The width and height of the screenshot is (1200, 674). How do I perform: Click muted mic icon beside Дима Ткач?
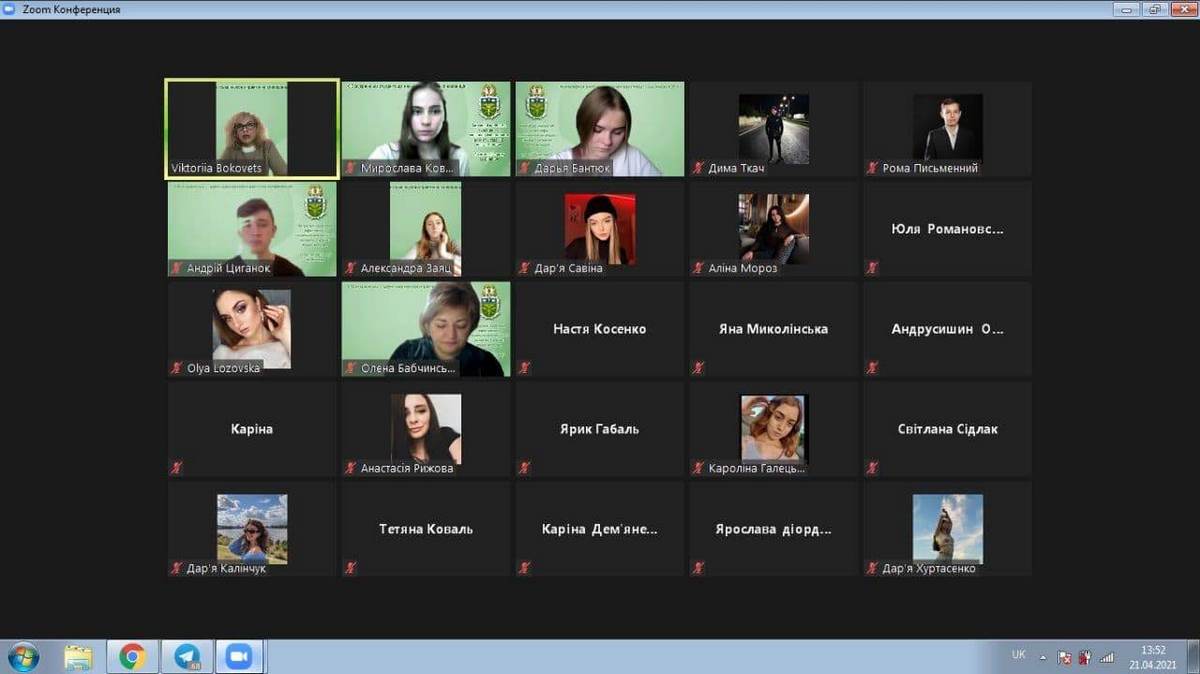(699, 168)
